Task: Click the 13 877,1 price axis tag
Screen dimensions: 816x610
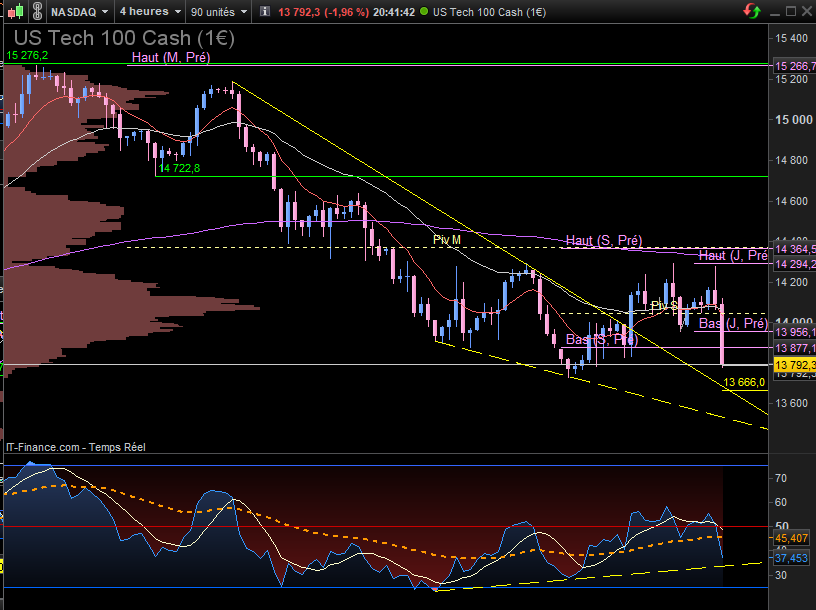Action: (795, 348)
